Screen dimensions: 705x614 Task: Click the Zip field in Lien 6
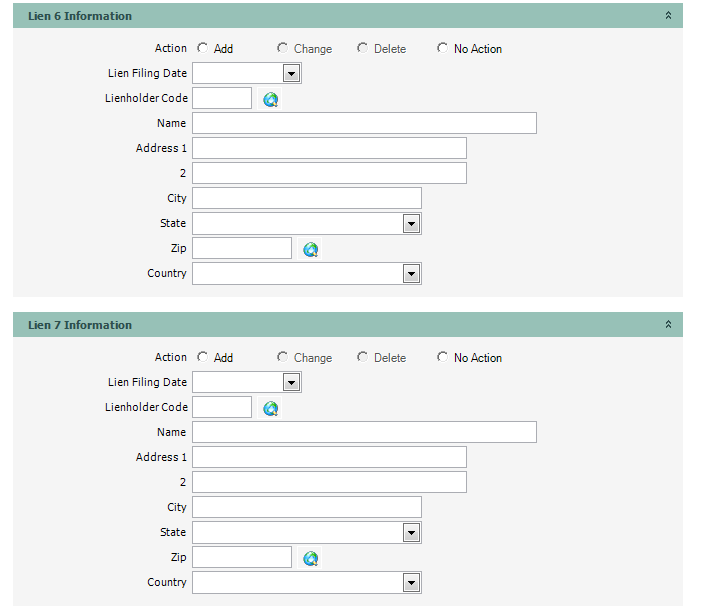pos(242,248)
